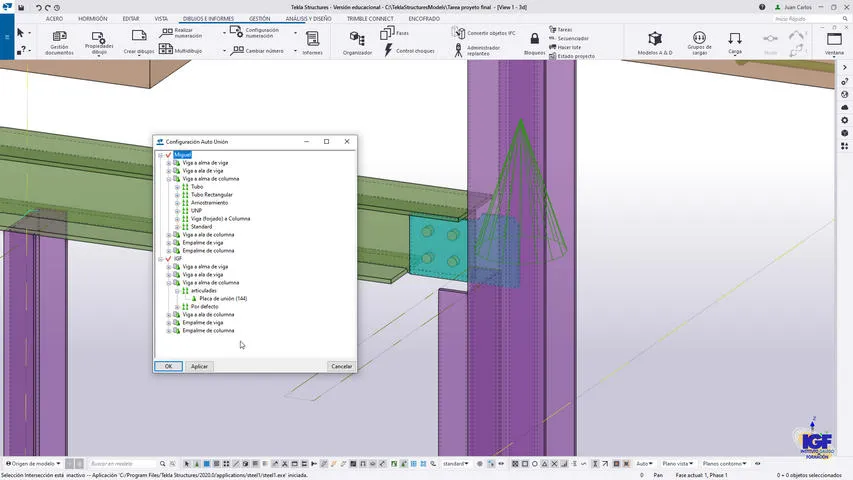Expand the Por defecto node
Screen dimensions: 853x480
click(177, 307)
